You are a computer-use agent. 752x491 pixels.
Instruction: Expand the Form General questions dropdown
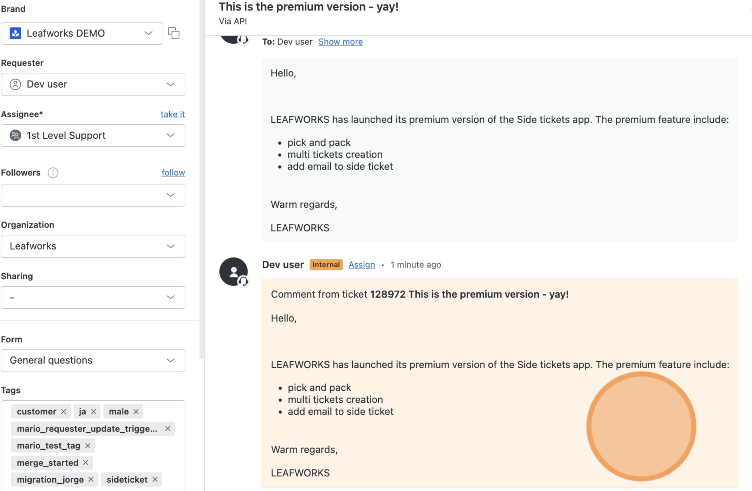(93, 361)
